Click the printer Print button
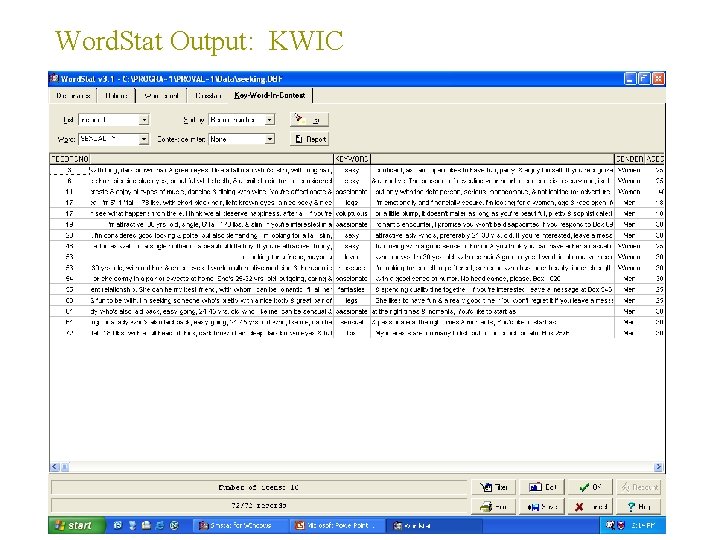This screenshot has width=720, height=540. (x=493, y=506)
